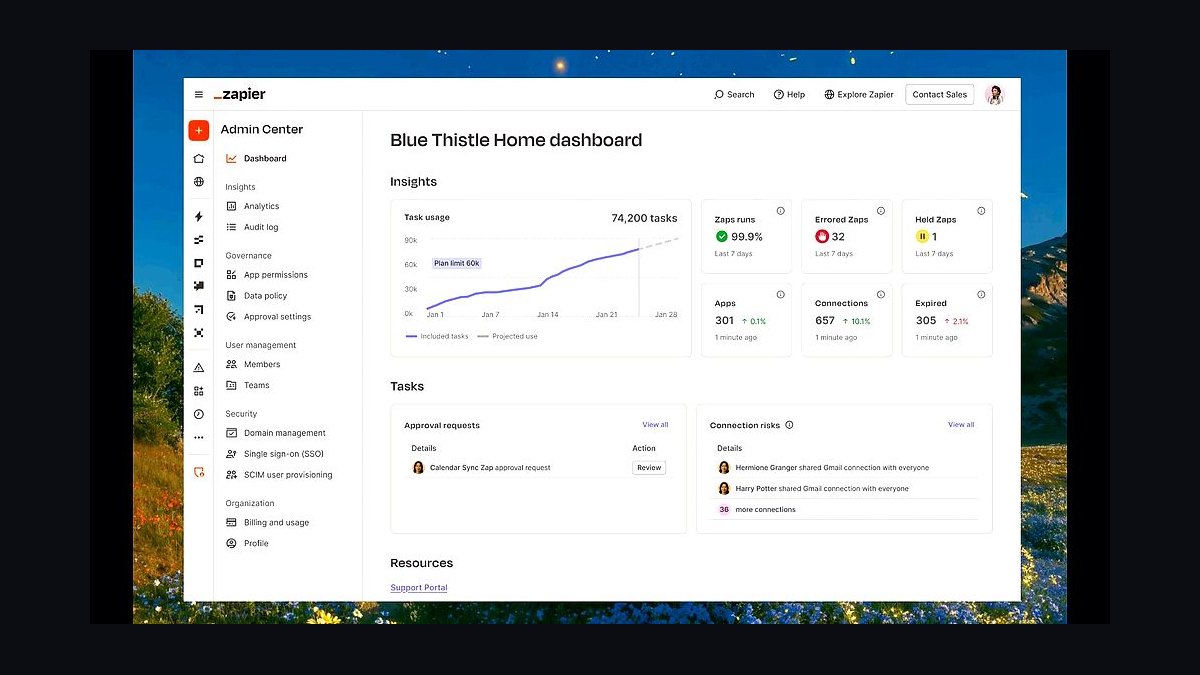Click the info icon next to Connection risks
This screenshot has height=675, width=1200.
point(789,425)
